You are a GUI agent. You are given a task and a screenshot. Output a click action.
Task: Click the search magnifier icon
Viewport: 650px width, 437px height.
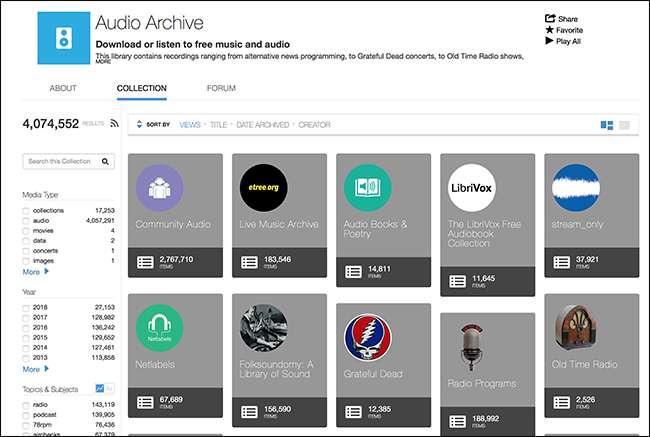click(x=108, y=161)
